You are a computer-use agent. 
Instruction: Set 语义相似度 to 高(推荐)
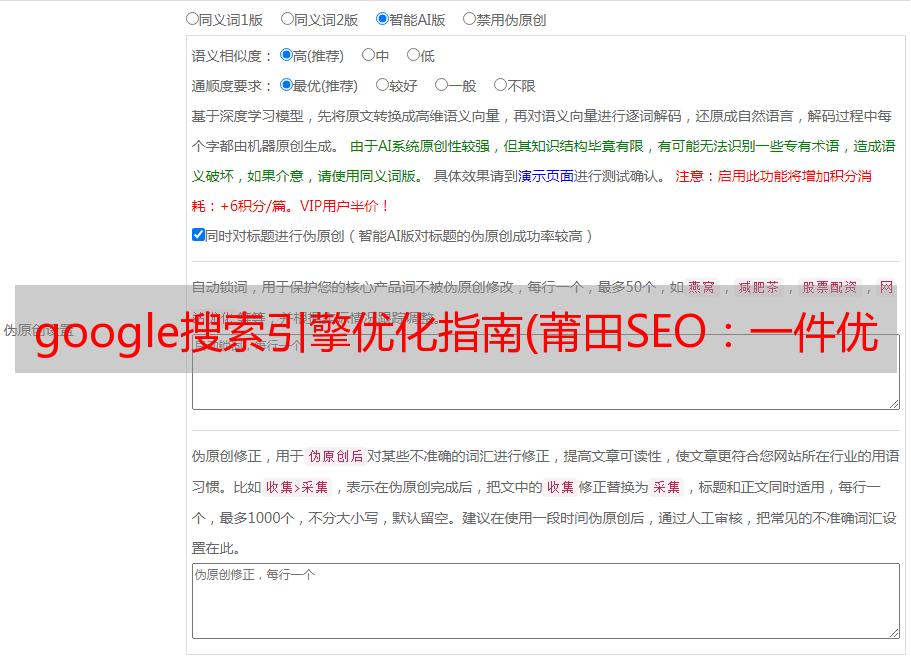[x=286, y=55]
